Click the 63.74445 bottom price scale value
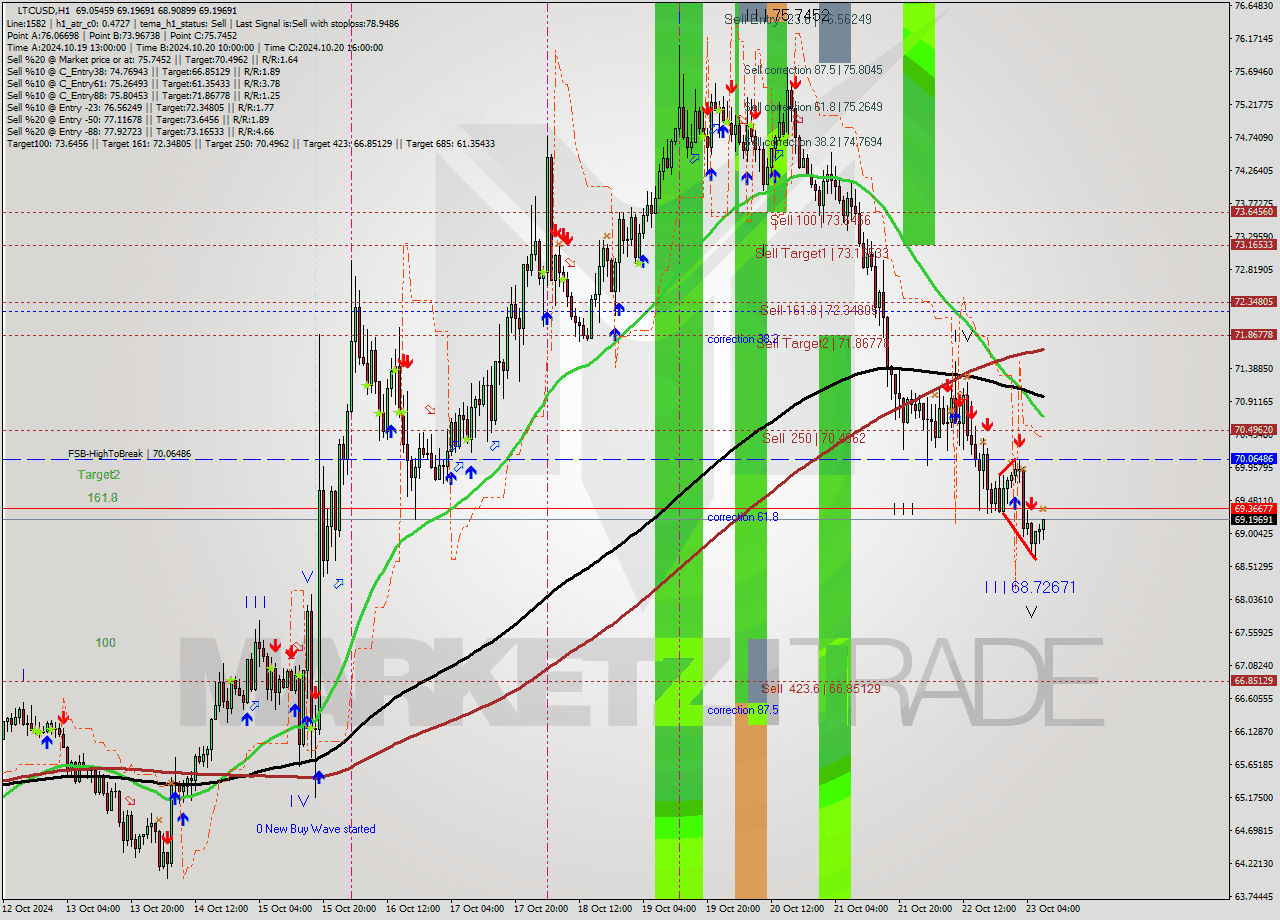 point(1253,897)
